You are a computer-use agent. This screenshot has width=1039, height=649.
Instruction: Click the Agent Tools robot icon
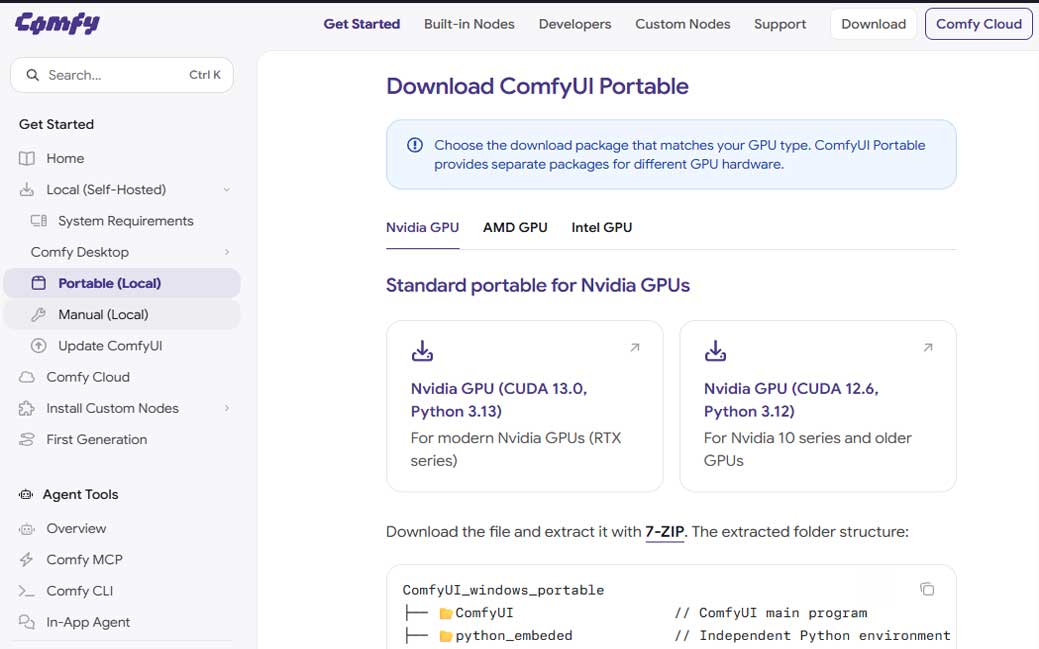click(26, 494)
